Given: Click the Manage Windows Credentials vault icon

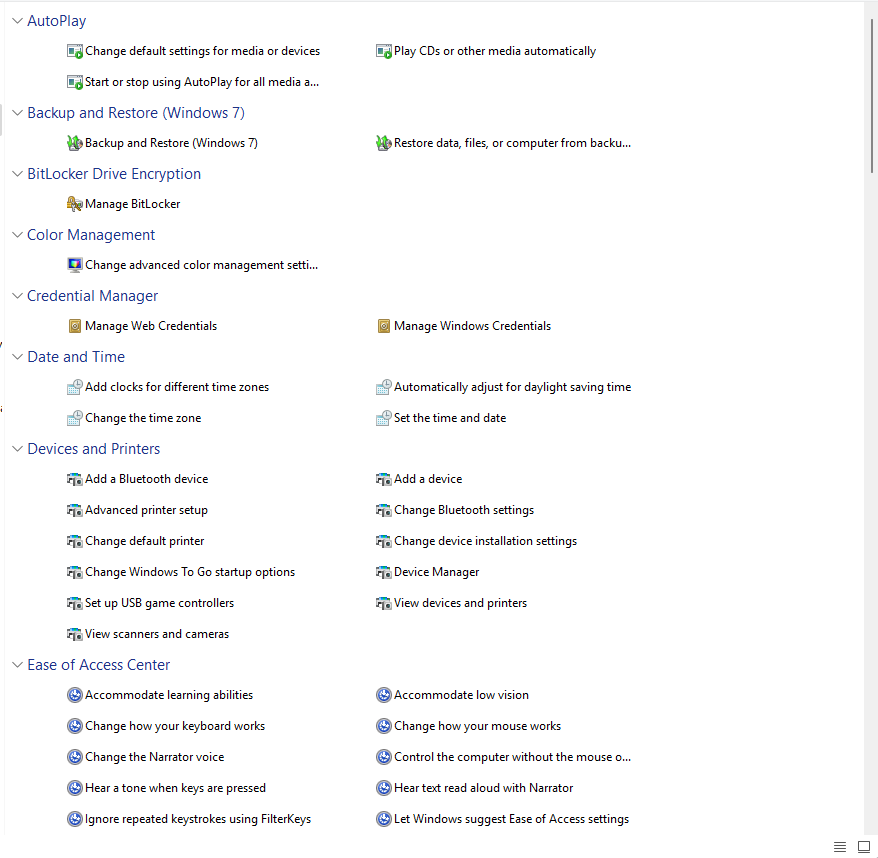Looking at the screenshot, I should click(384, 326).
